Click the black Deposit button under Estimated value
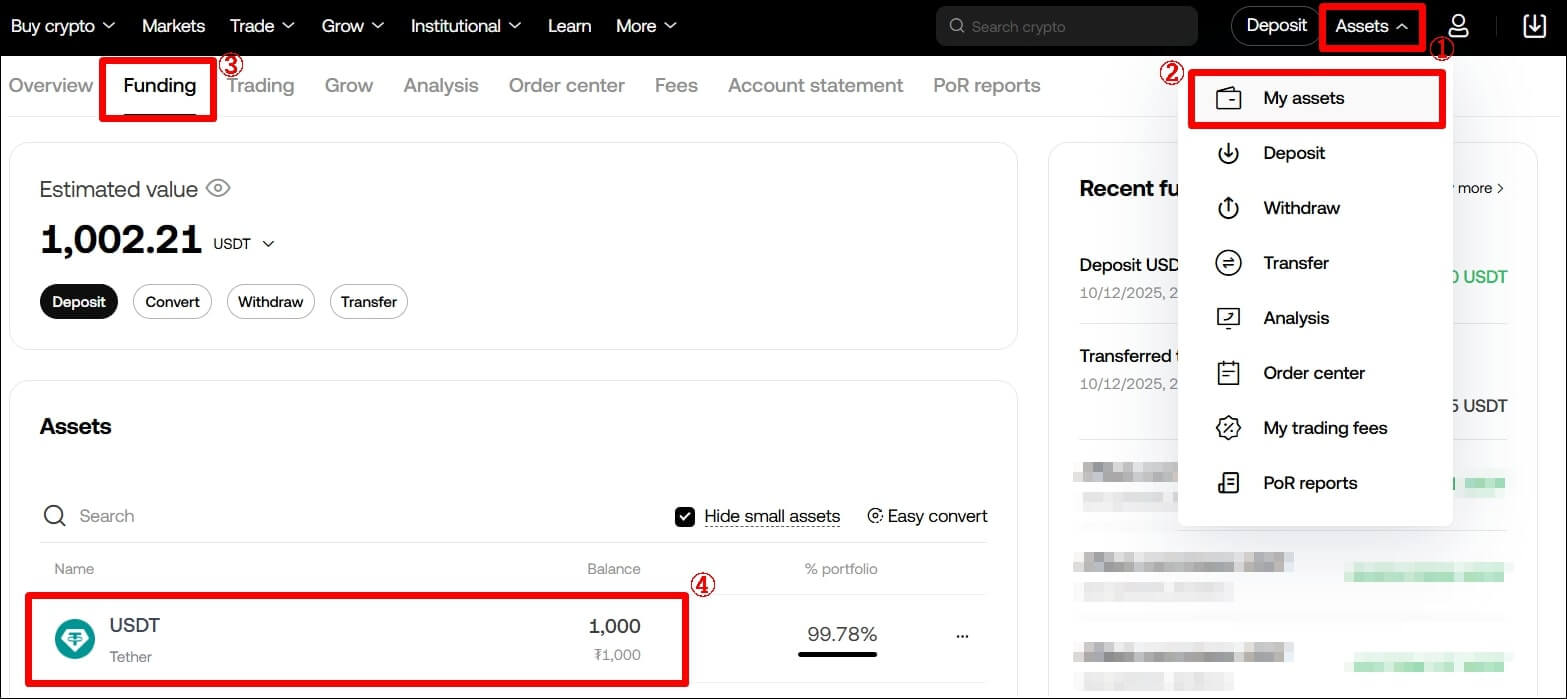1567x699 pixels. (79, 302)
